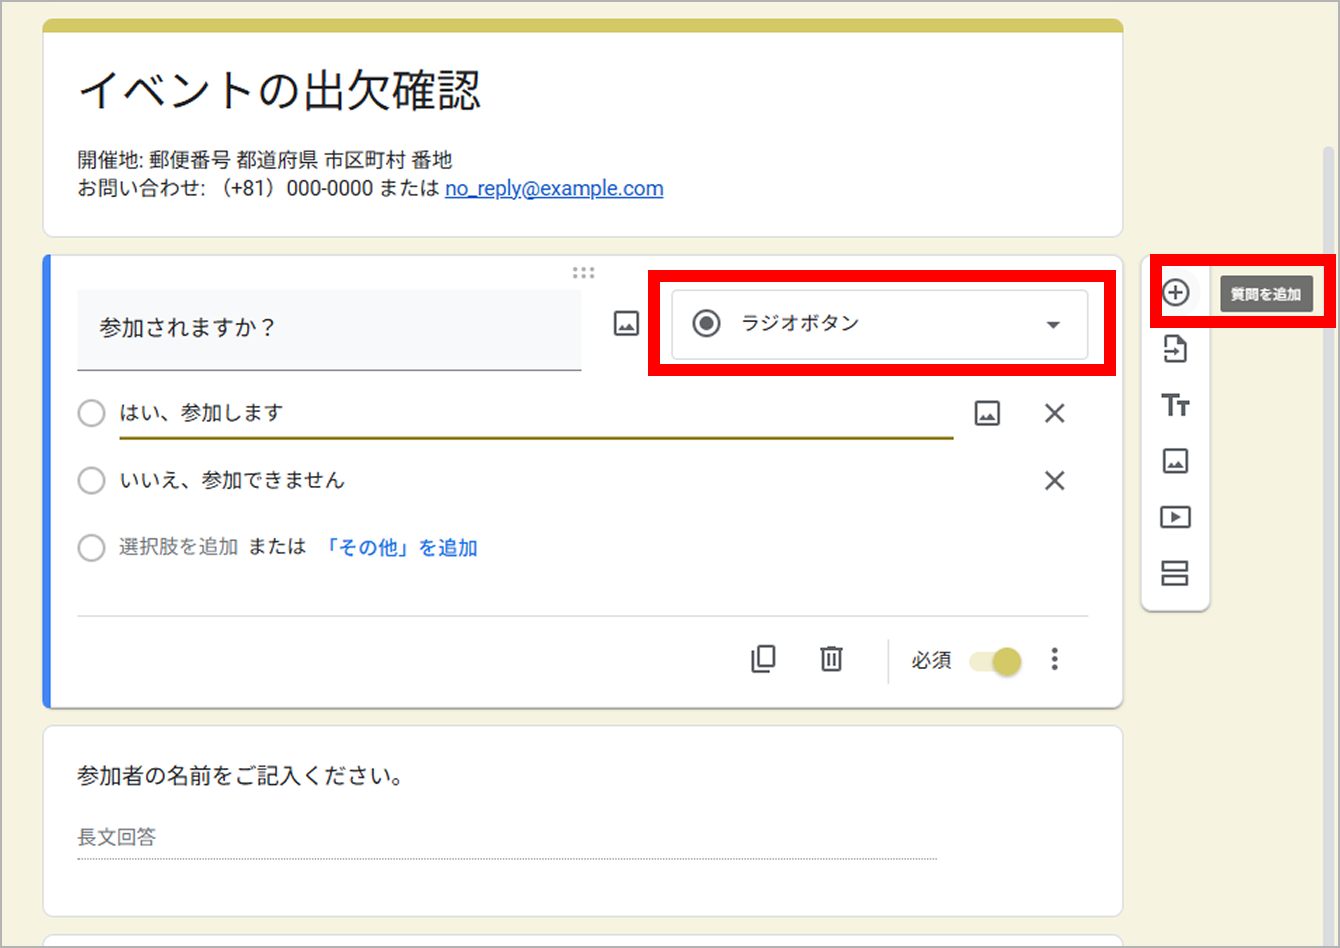
Task: Add image to the question title
Action: tap(626, 324)
